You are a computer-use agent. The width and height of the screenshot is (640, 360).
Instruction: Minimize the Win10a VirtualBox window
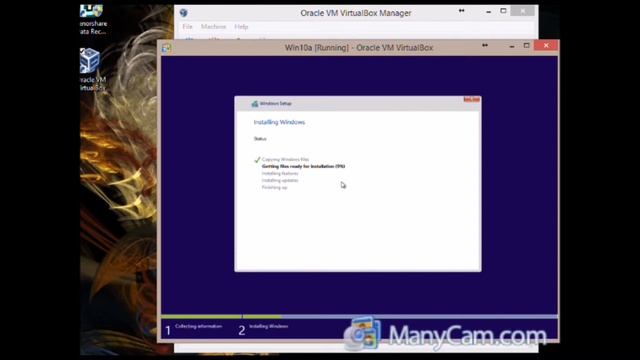(x=512, y=46)
